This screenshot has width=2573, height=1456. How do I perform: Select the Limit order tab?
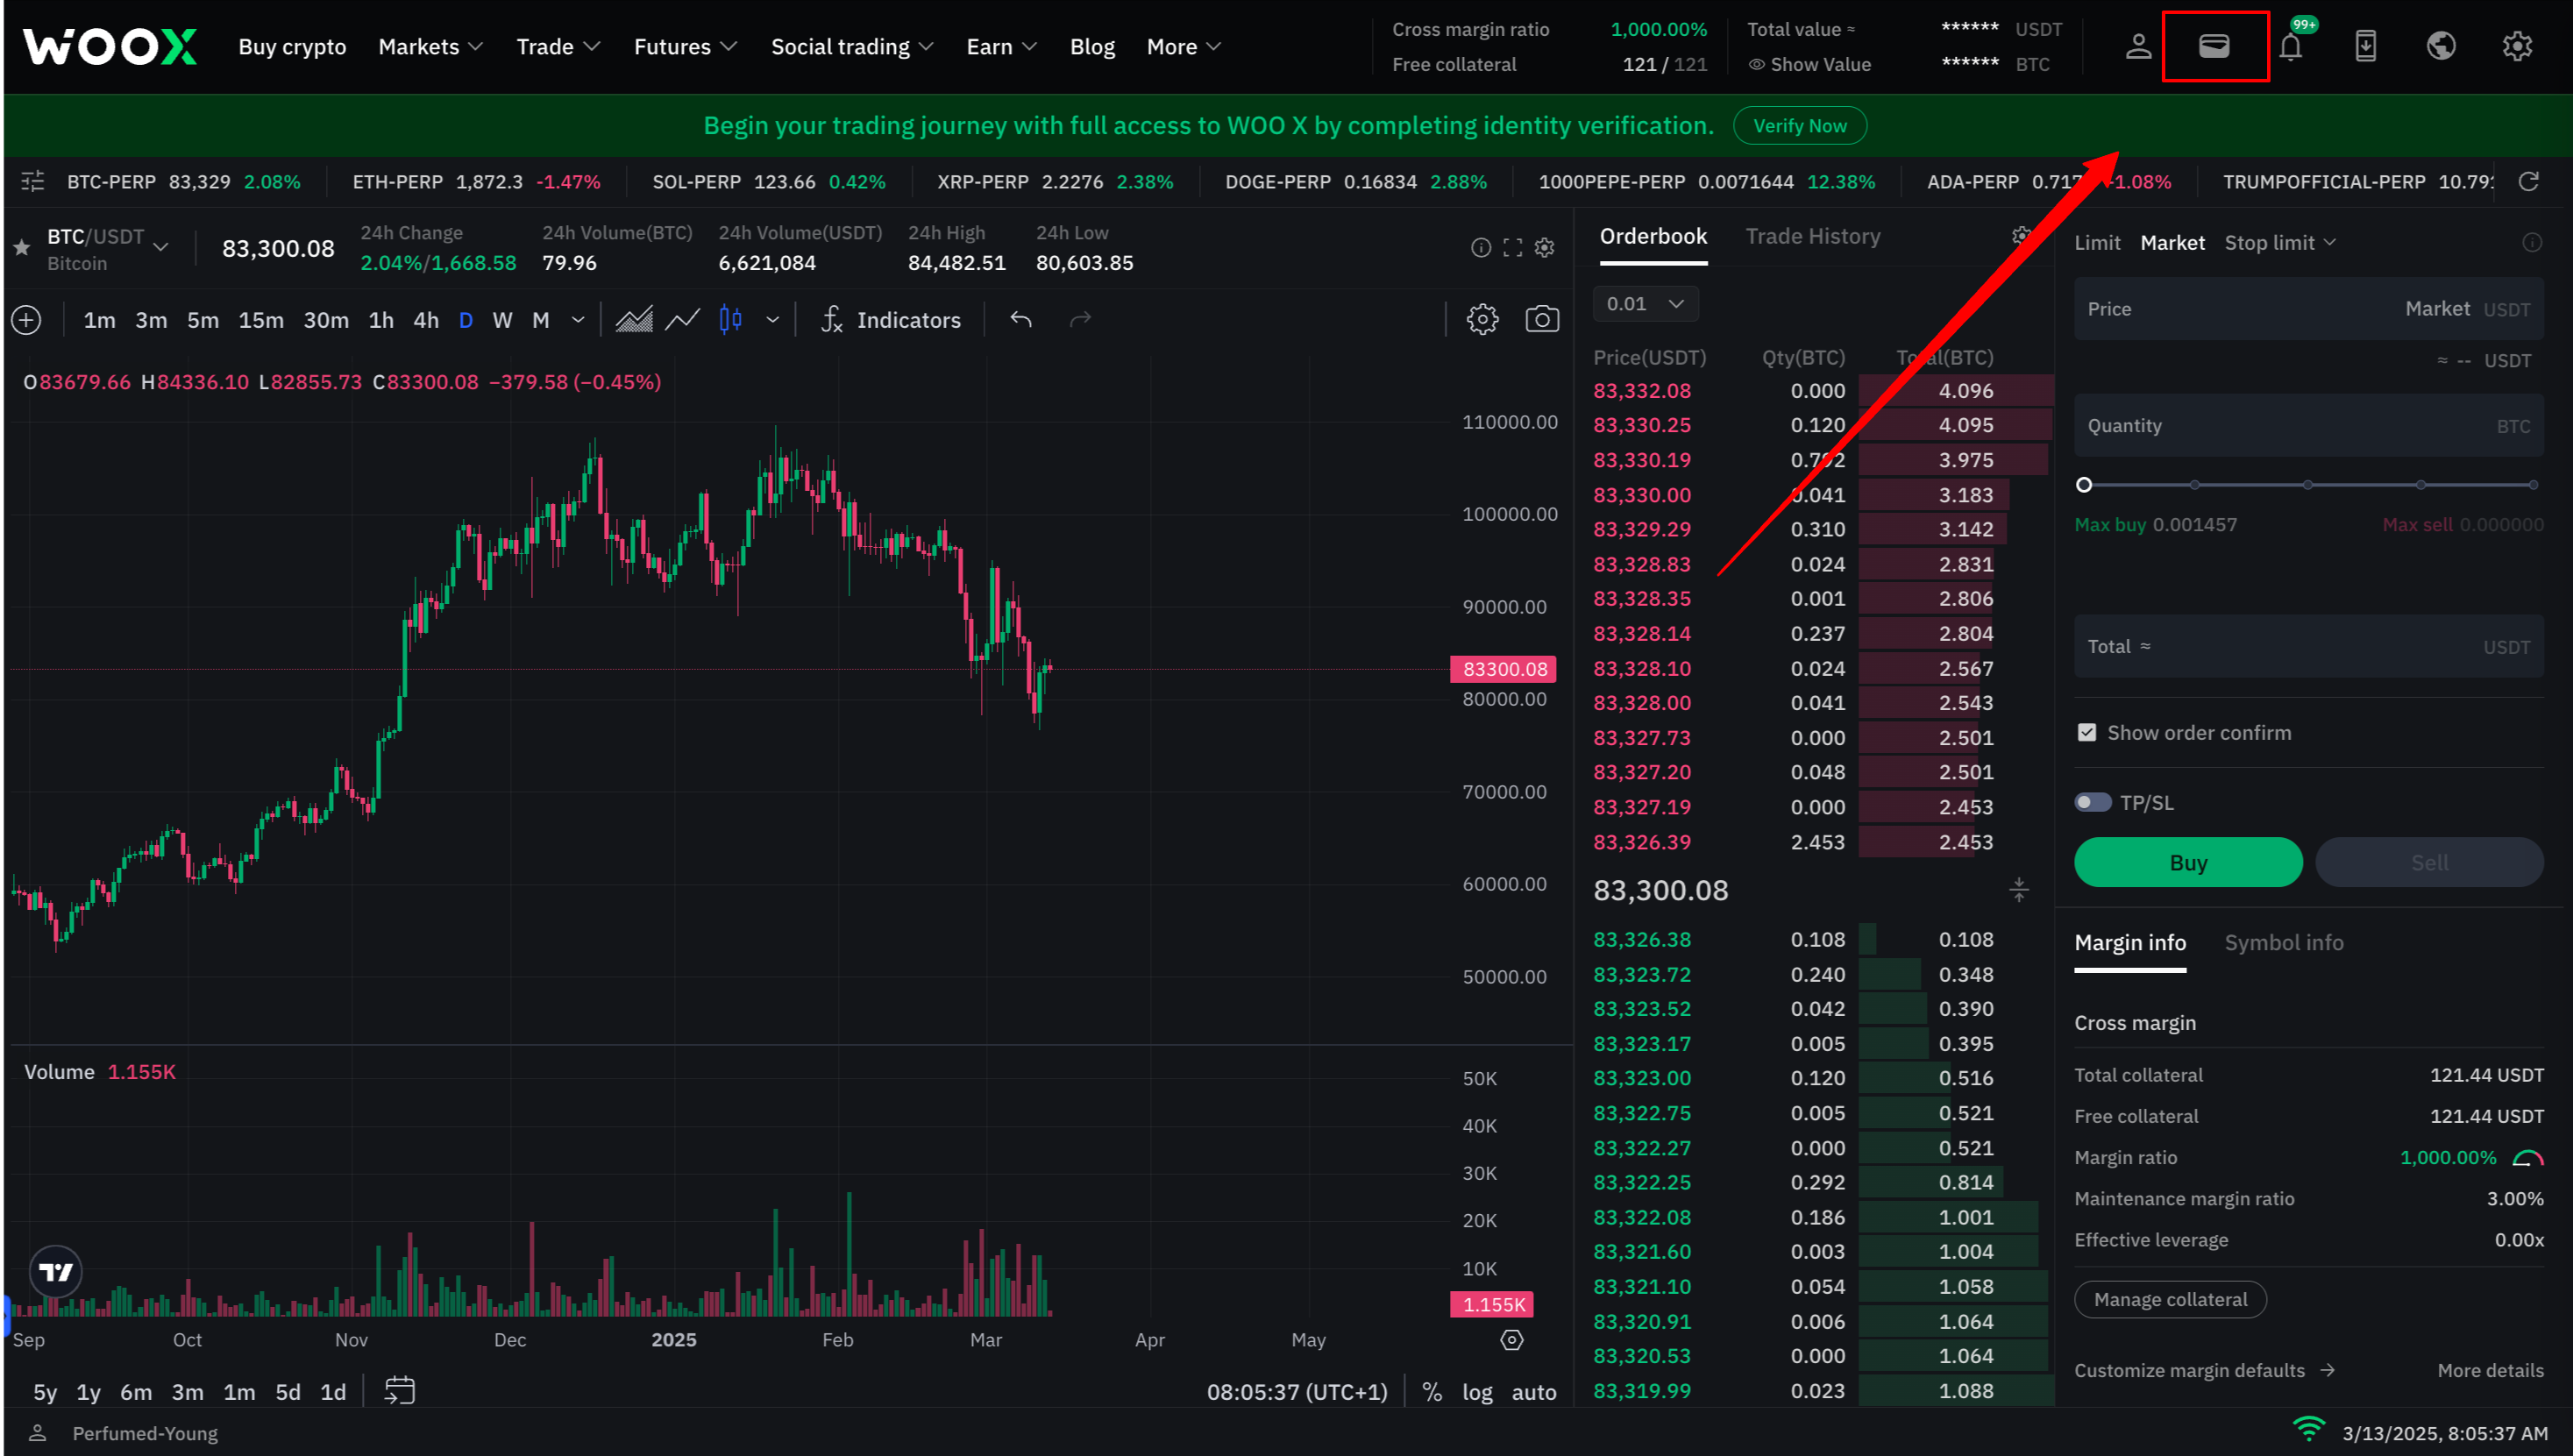pos(2097,243)
